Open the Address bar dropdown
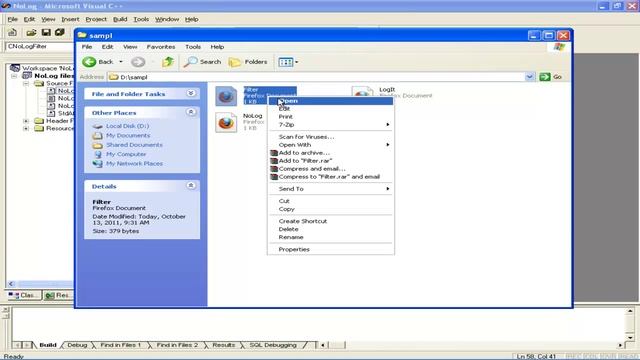Image resolution: width=640 pixels, height=360 pixels. (529, 77)
